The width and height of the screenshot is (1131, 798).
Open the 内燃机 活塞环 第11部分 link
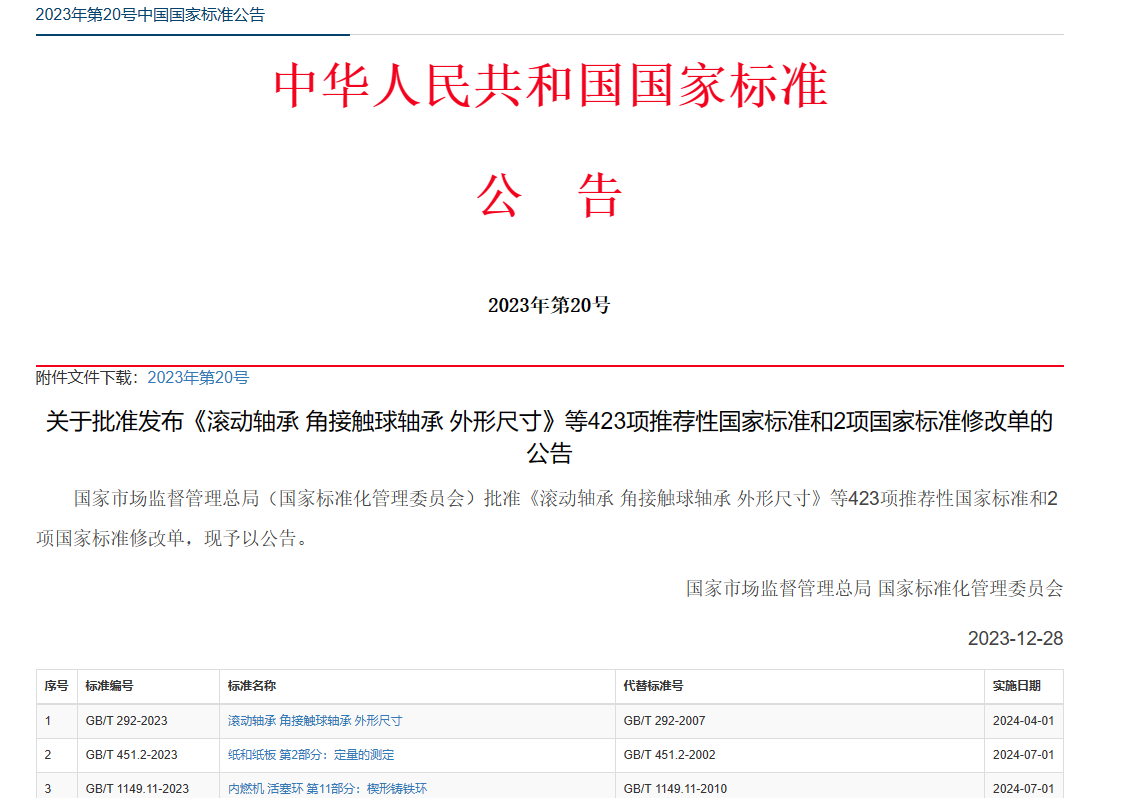[327, 789]
